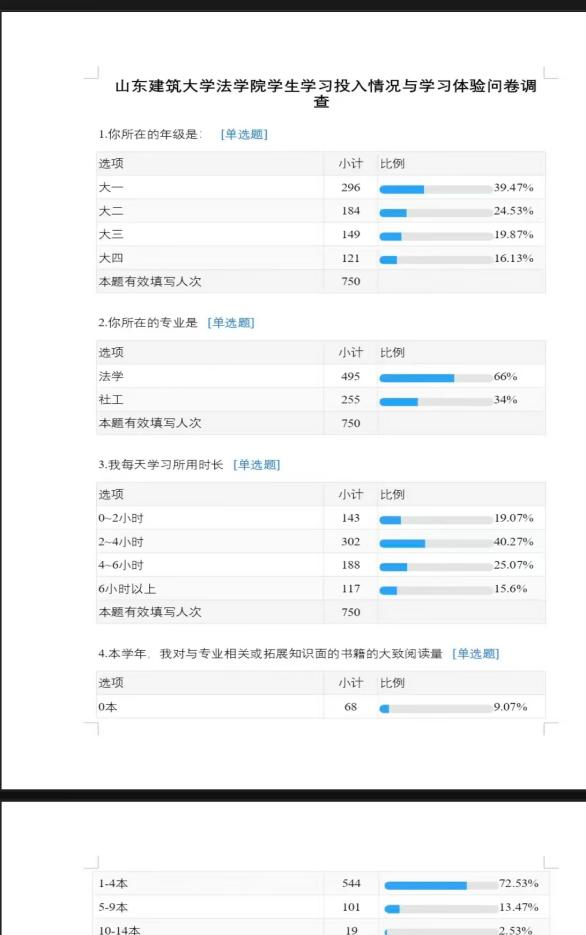
Task: Click the 大一 proportion bar showing 39.47%
Action: click(x=436, y=190)
